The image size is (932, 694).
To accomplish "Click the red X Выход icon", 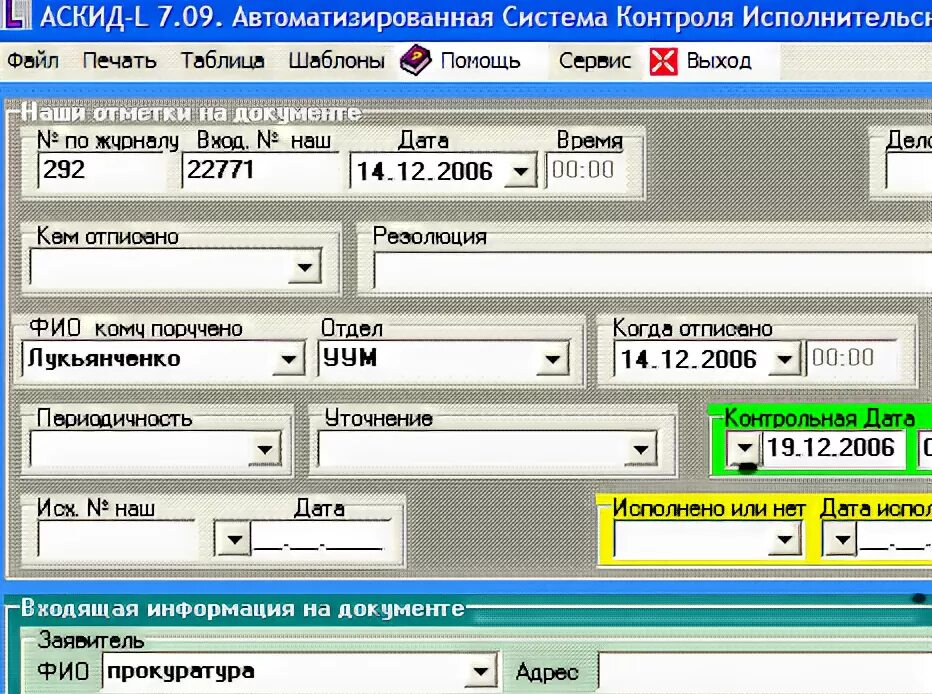I will [665, 60].
